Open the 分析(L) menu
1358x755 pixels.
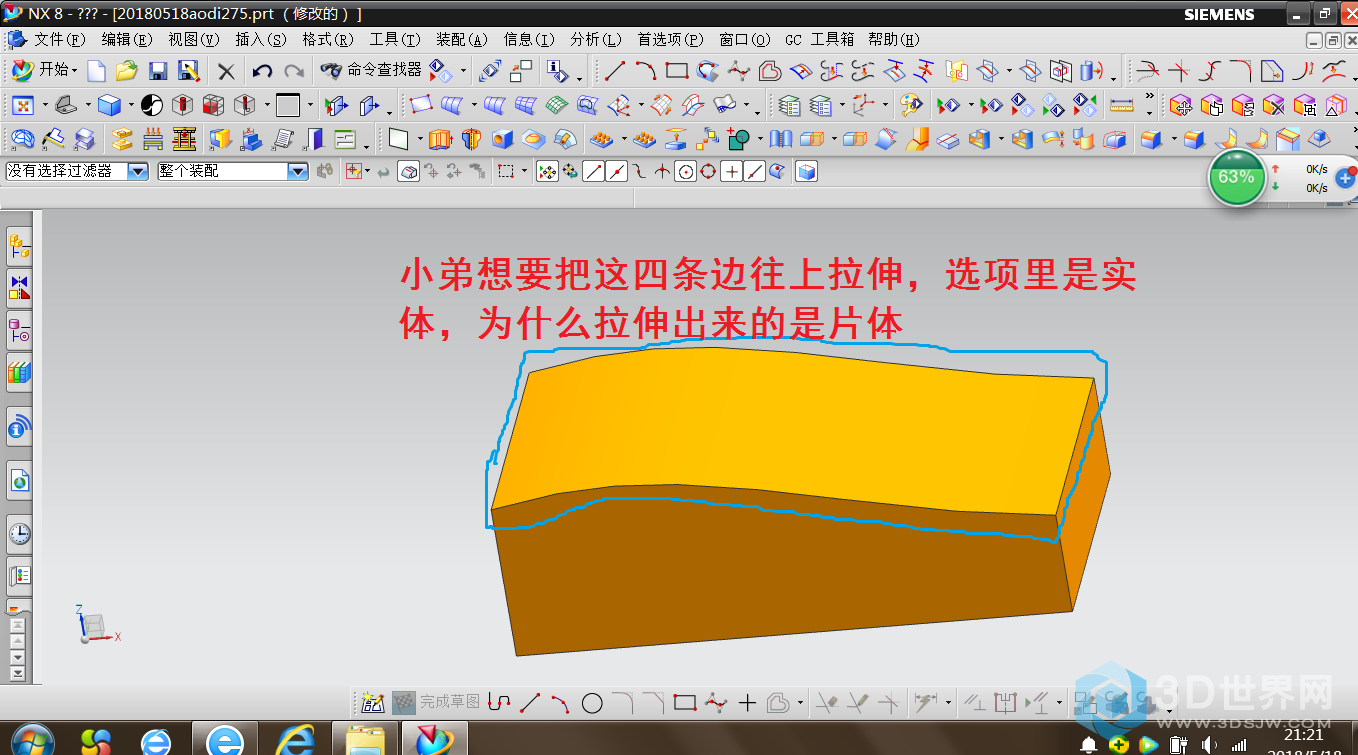point(596,39)
